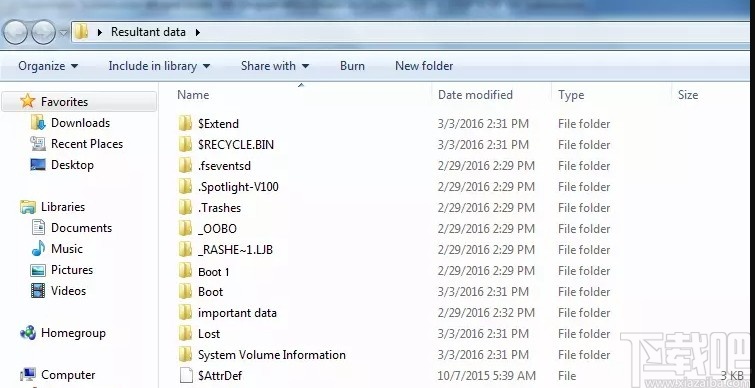Sort by the Size column header

point(688,95)
